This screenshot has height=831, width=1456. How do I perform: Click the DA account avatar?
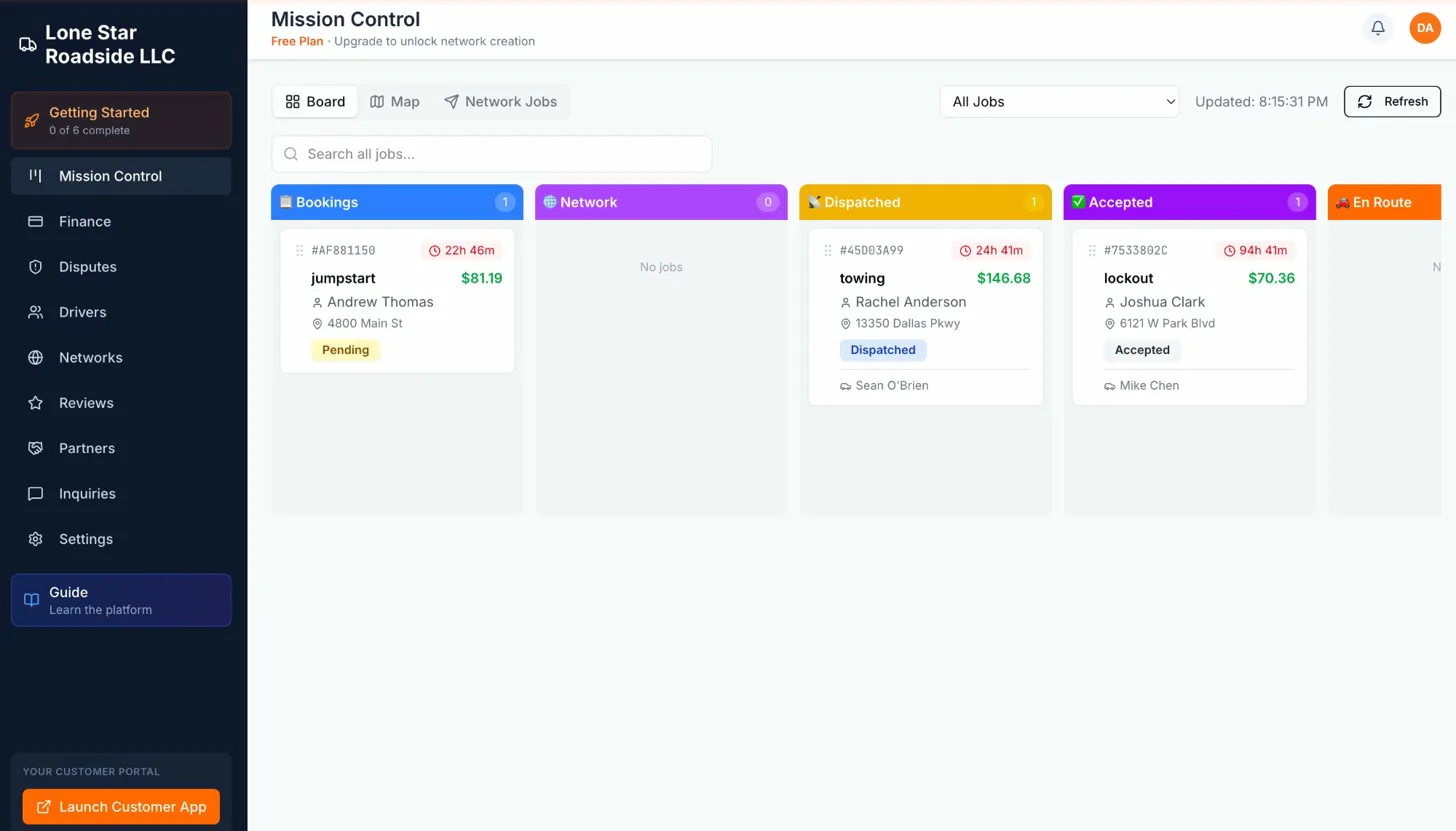1424,28
